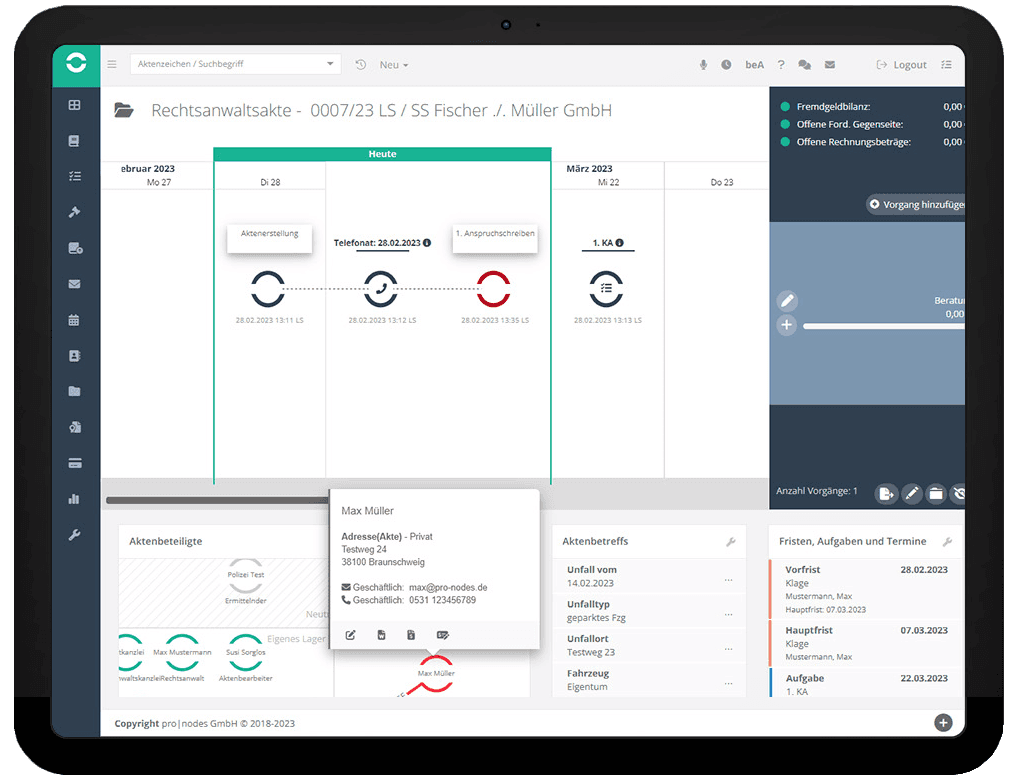Click the horizontal timeline scrollbar

pos(217,500)
